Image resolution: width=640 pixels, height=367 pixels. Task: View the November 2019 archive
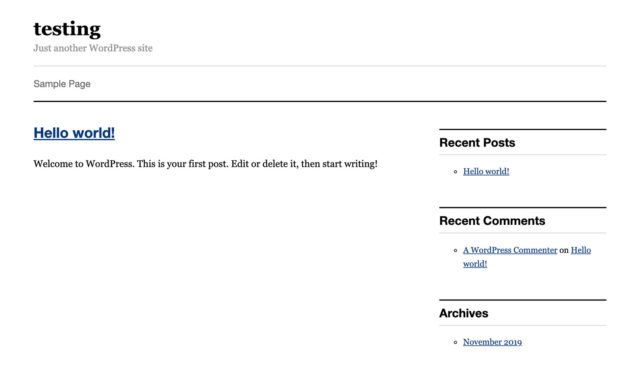492,342
